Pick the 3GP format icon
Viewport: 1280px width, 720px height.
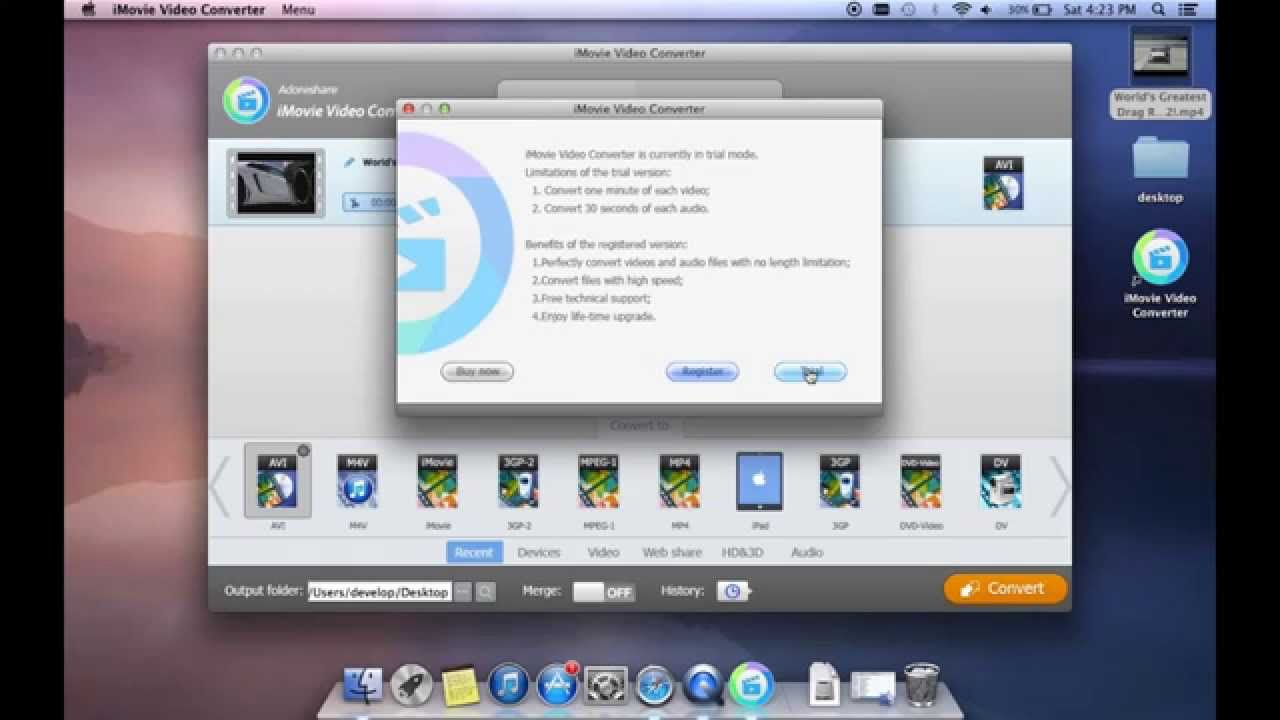pos(840,482)
